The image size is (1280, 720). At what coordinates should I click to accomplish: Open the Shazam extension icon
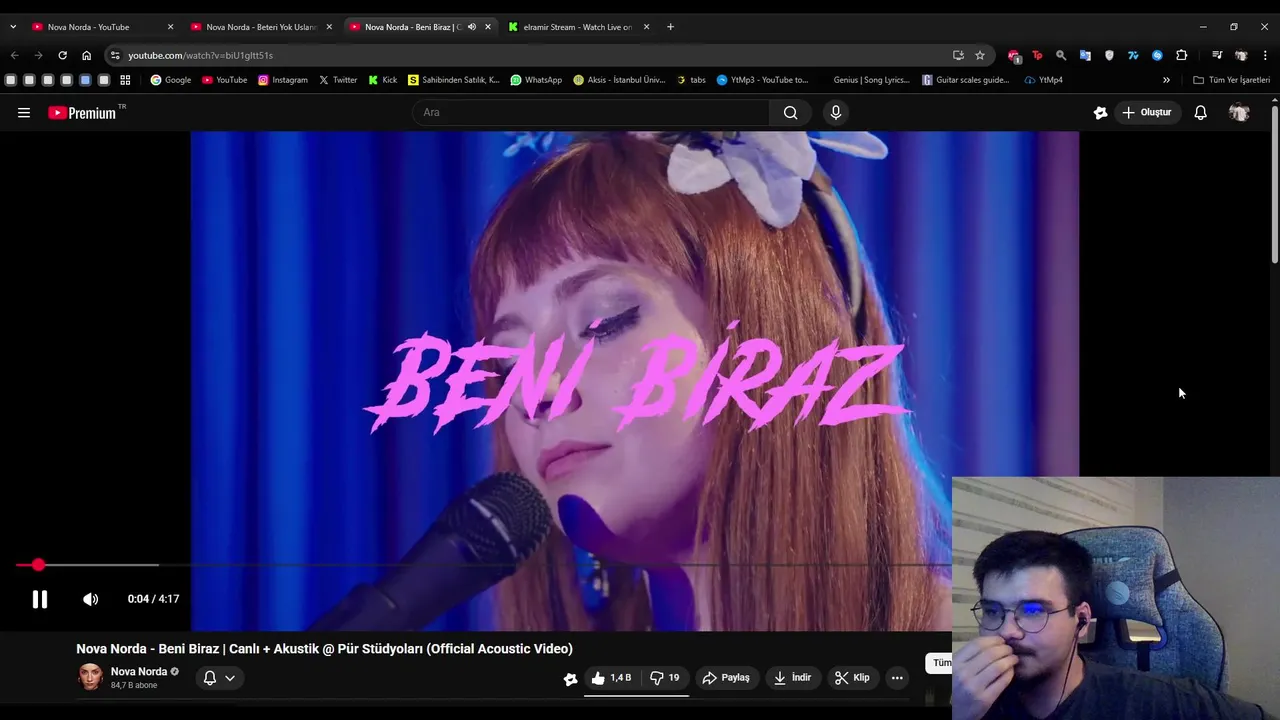[x=1157, y=55]
